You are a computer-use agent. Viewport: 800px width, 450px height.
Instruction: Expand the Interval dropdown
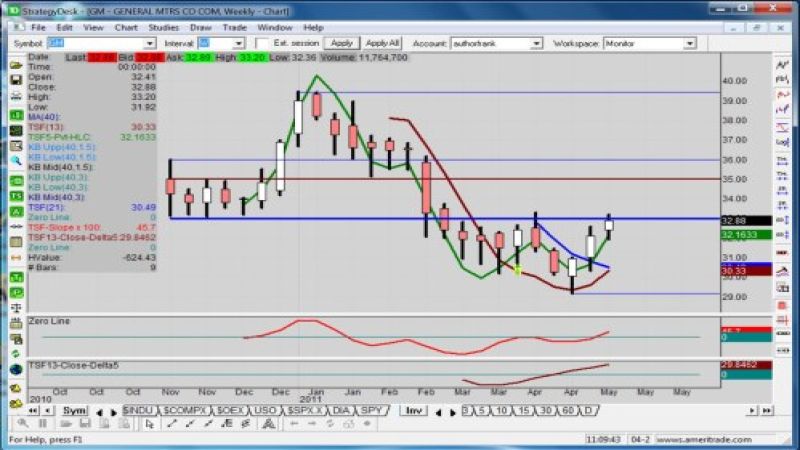(x=238, y=44)
